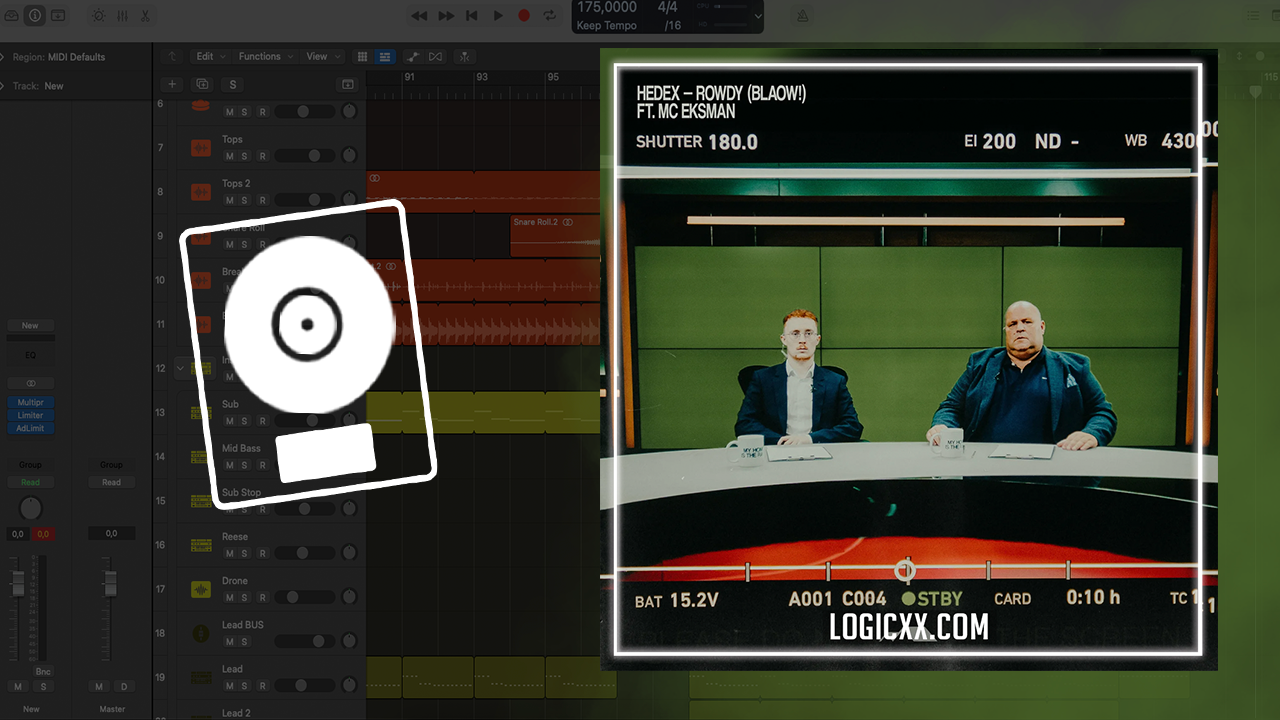Open Group slot on New channel strip

click(x=30, y=465)
